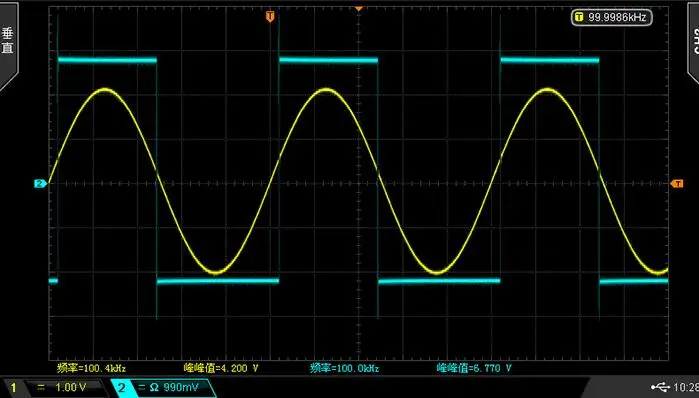Click the cyan frequency measurement 100.0kHz
The height and width of the screenshot is (398, 699).
tap(344, 368)
